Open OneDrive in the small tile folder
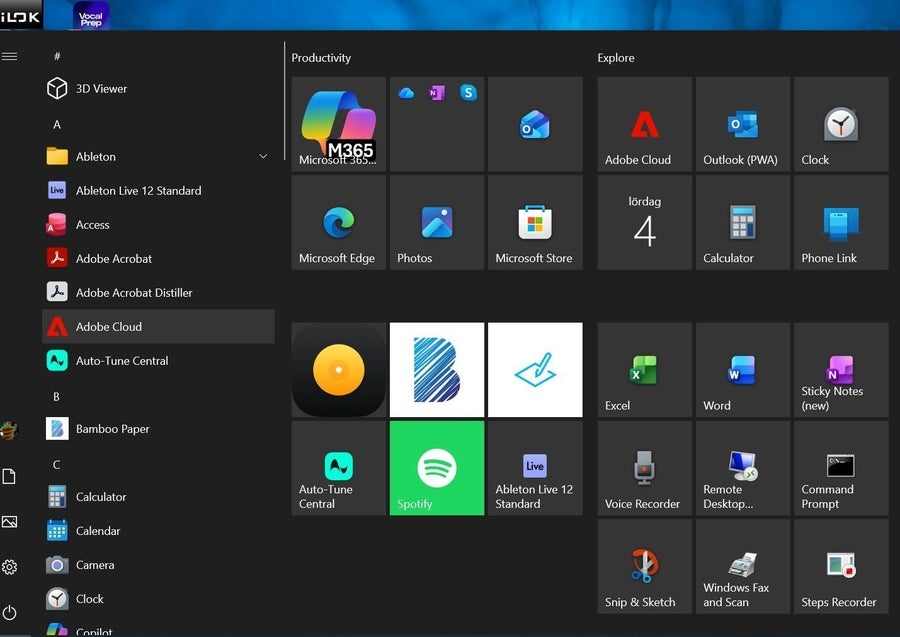Viewport: 900px width, 637px height. 406,92
